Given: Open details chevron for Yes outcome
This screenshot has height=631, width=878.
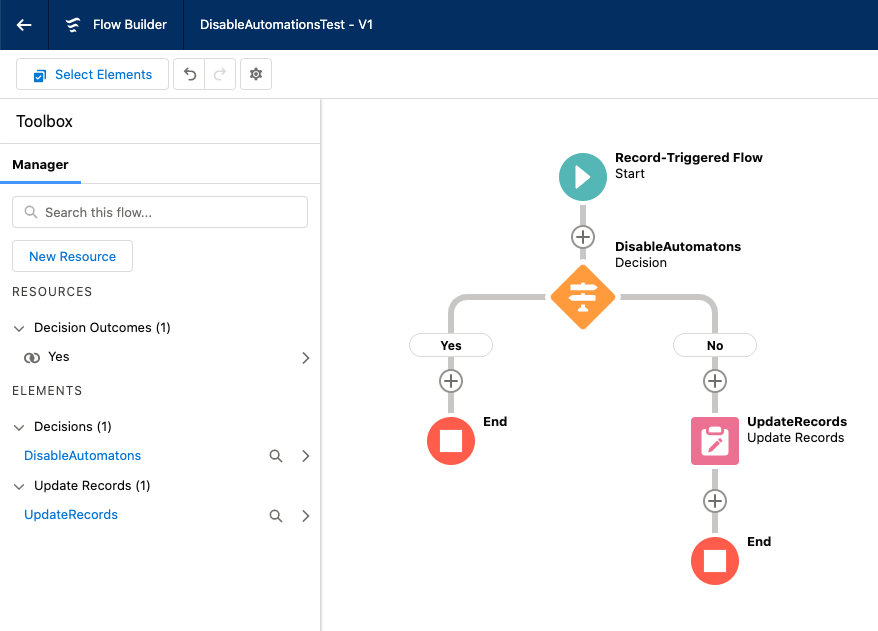Looking at the screenshot, I should click(305, 357).
